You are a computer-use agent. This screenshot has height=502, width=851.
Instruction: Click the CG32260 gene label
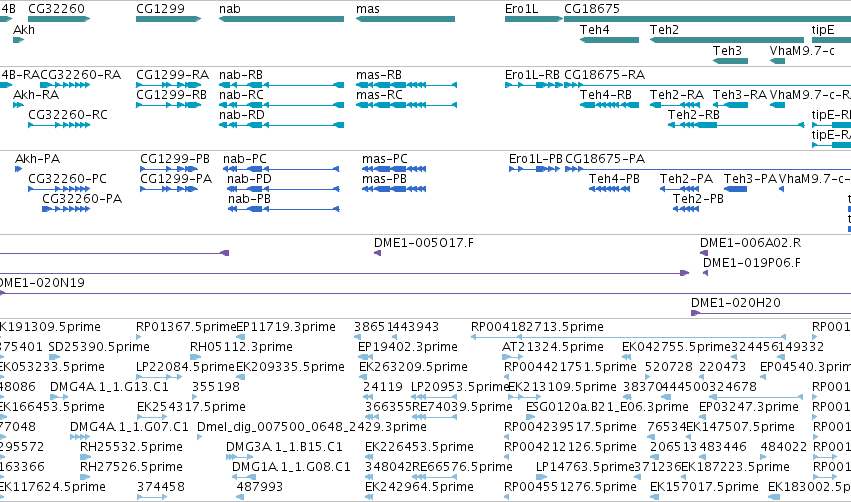click(56, 9)
